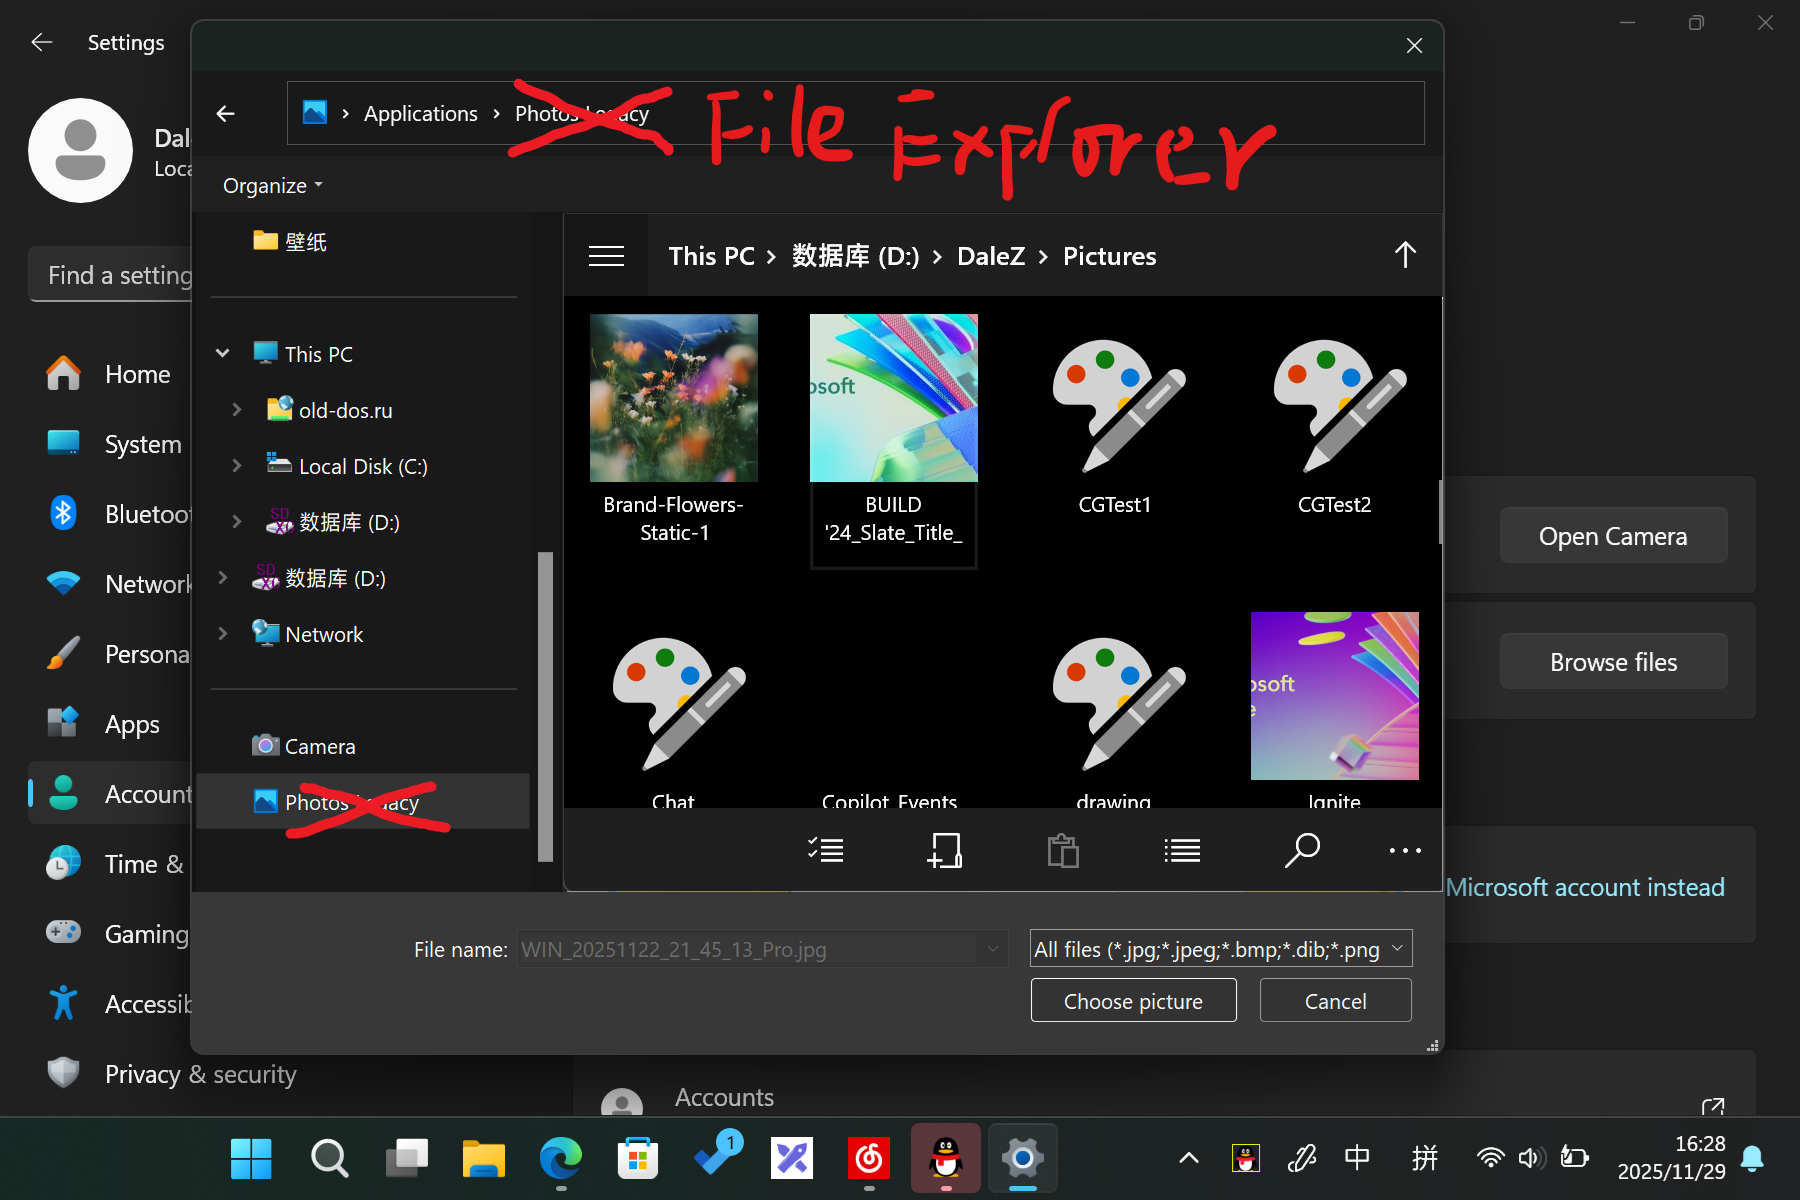Expand the Local Disk (C:) tree node

(x=237, y=466)
